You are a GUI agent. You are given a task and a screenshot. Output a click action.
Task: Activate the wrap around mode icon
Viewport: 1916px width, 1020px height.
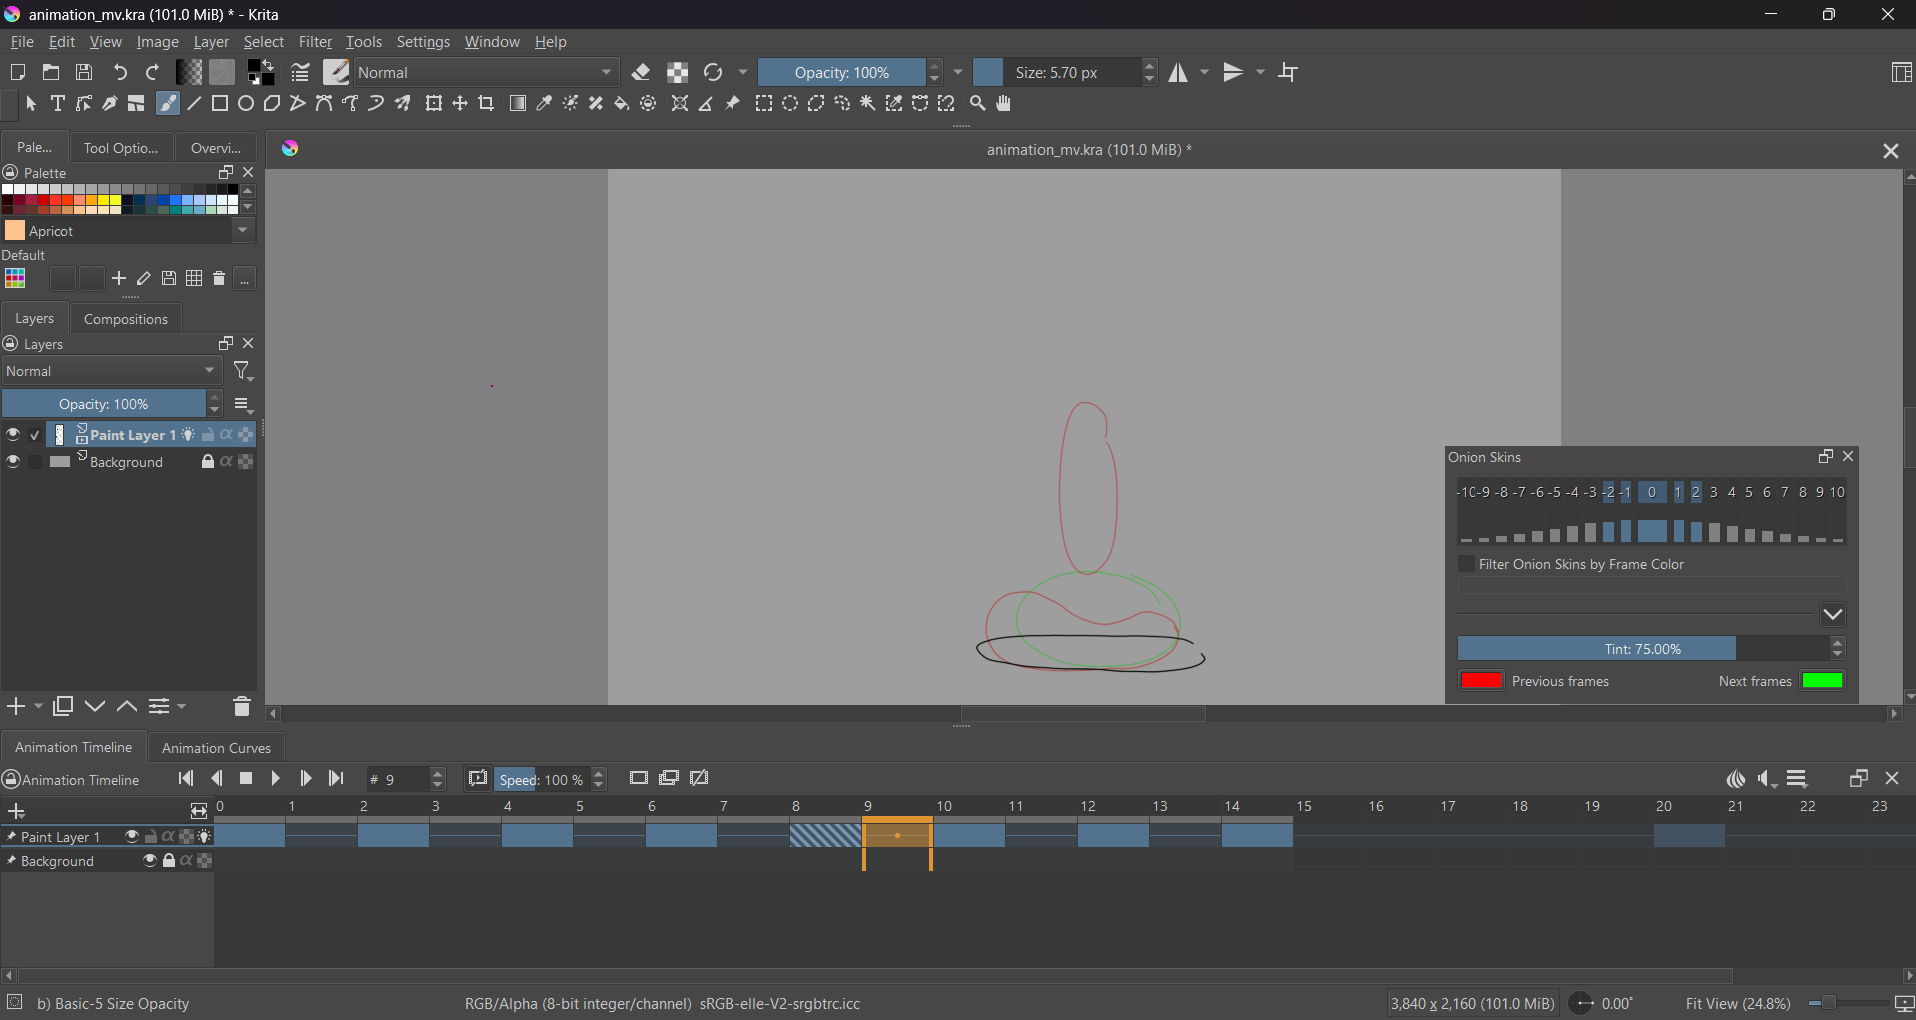click(1289, 73)
